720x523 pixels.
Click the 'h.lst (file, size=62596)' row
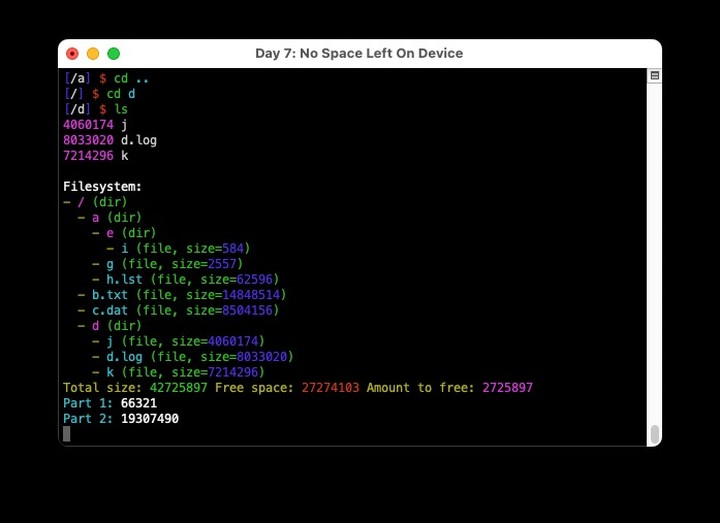(186, 279)
